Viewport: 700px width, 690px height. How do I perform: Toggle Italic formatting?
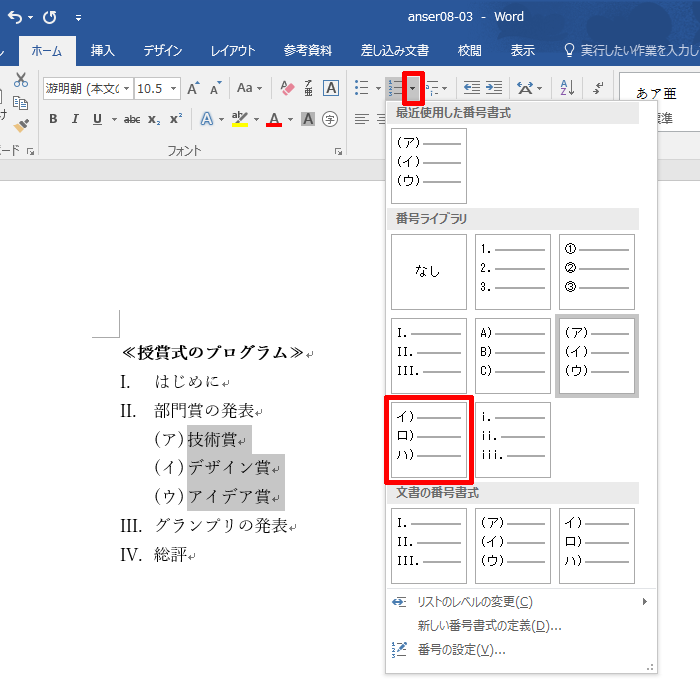(x=75, y=119)
